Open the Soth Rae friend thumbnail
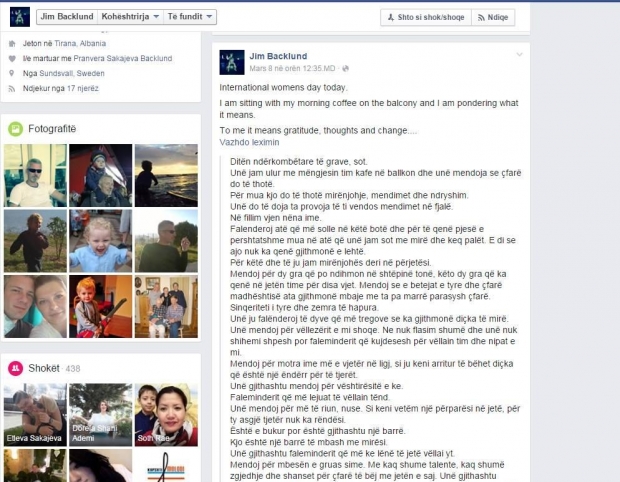The image size is (620, 482). 166,415
